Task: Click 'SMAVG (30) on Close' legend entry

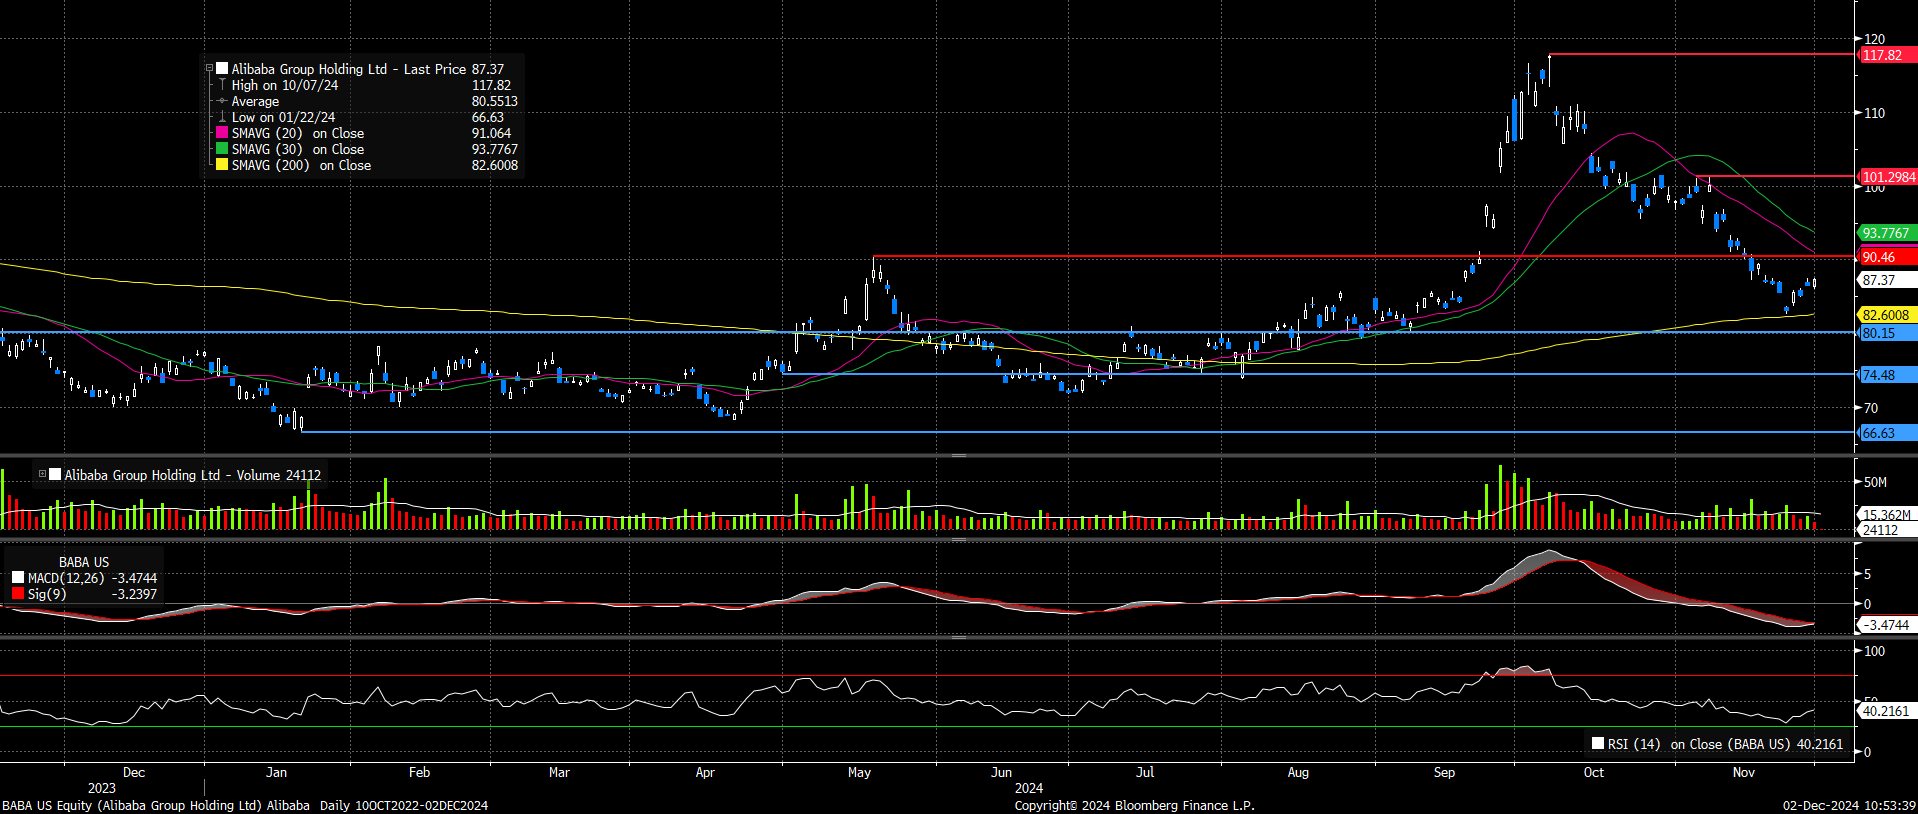Action: coord(298,149)
